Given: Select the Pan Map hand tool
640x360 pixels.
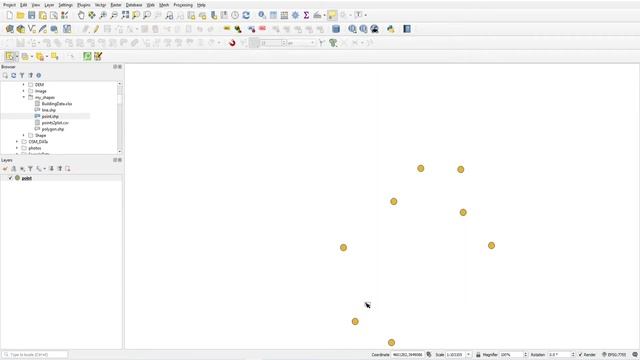Looking at the screenshot, I should (81, 16).
